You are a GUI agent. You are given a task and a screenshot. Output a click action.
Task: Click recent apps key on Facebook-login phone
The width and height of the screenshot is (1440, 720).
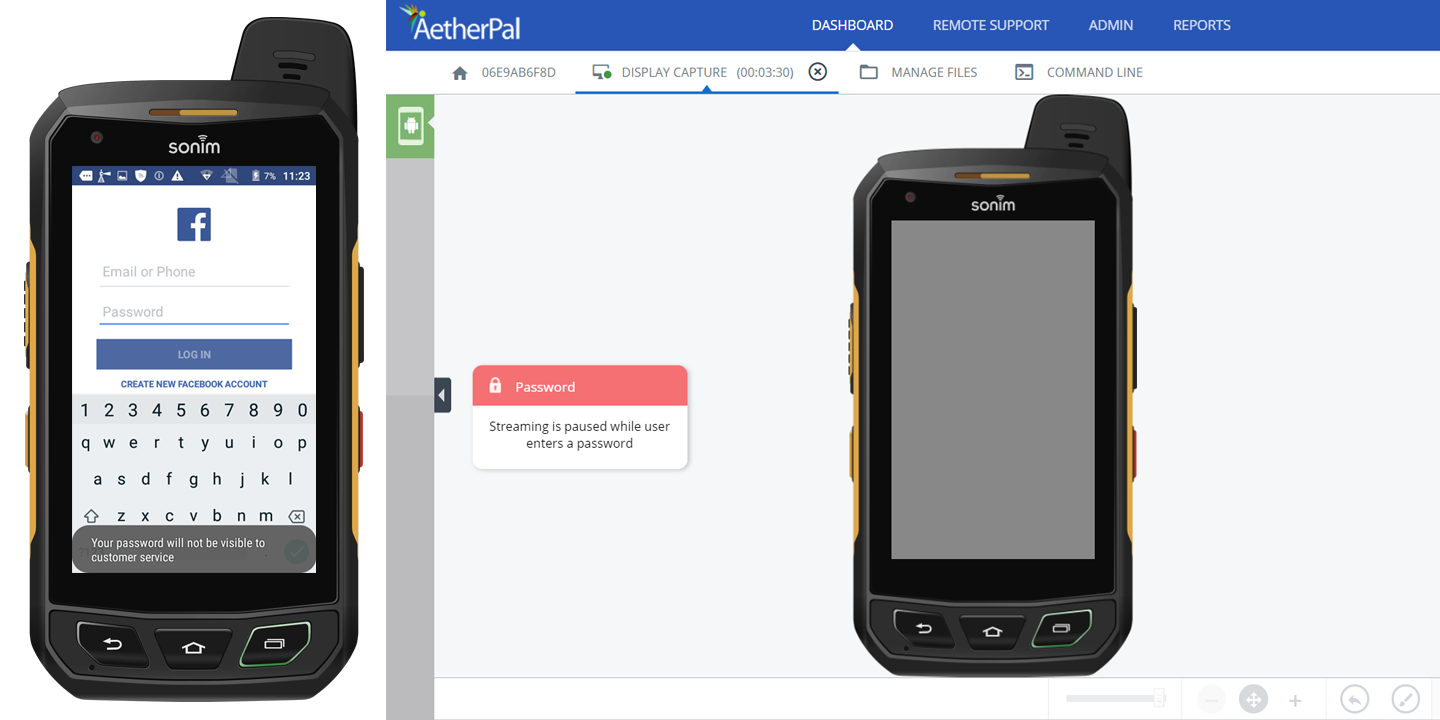275,644
